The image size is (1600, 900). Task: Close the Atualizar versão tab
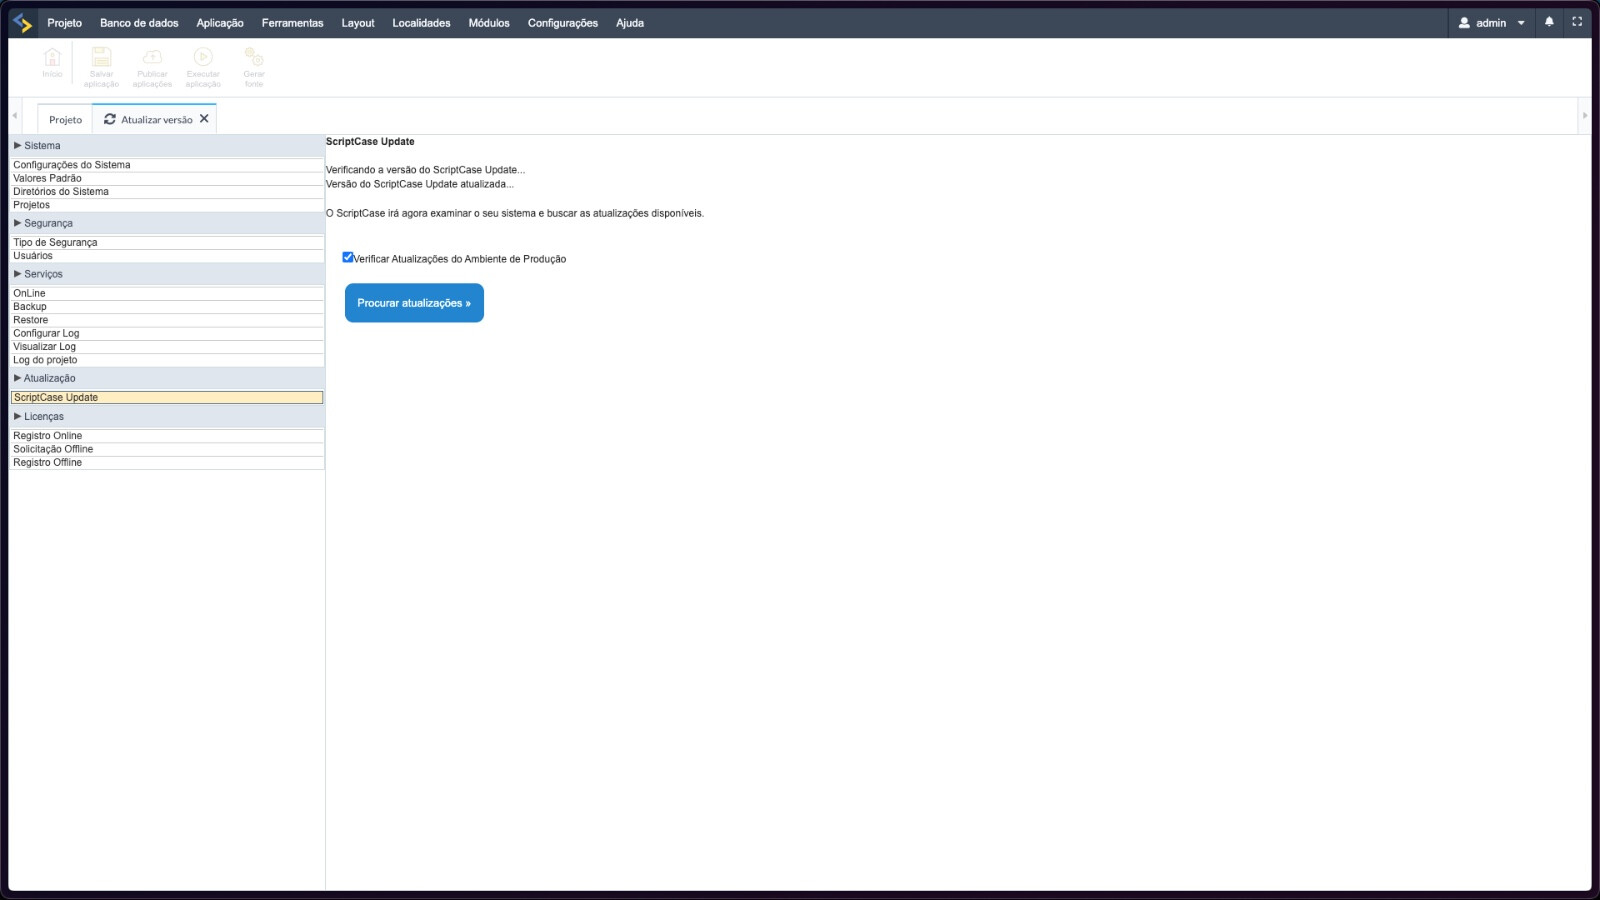204,119
